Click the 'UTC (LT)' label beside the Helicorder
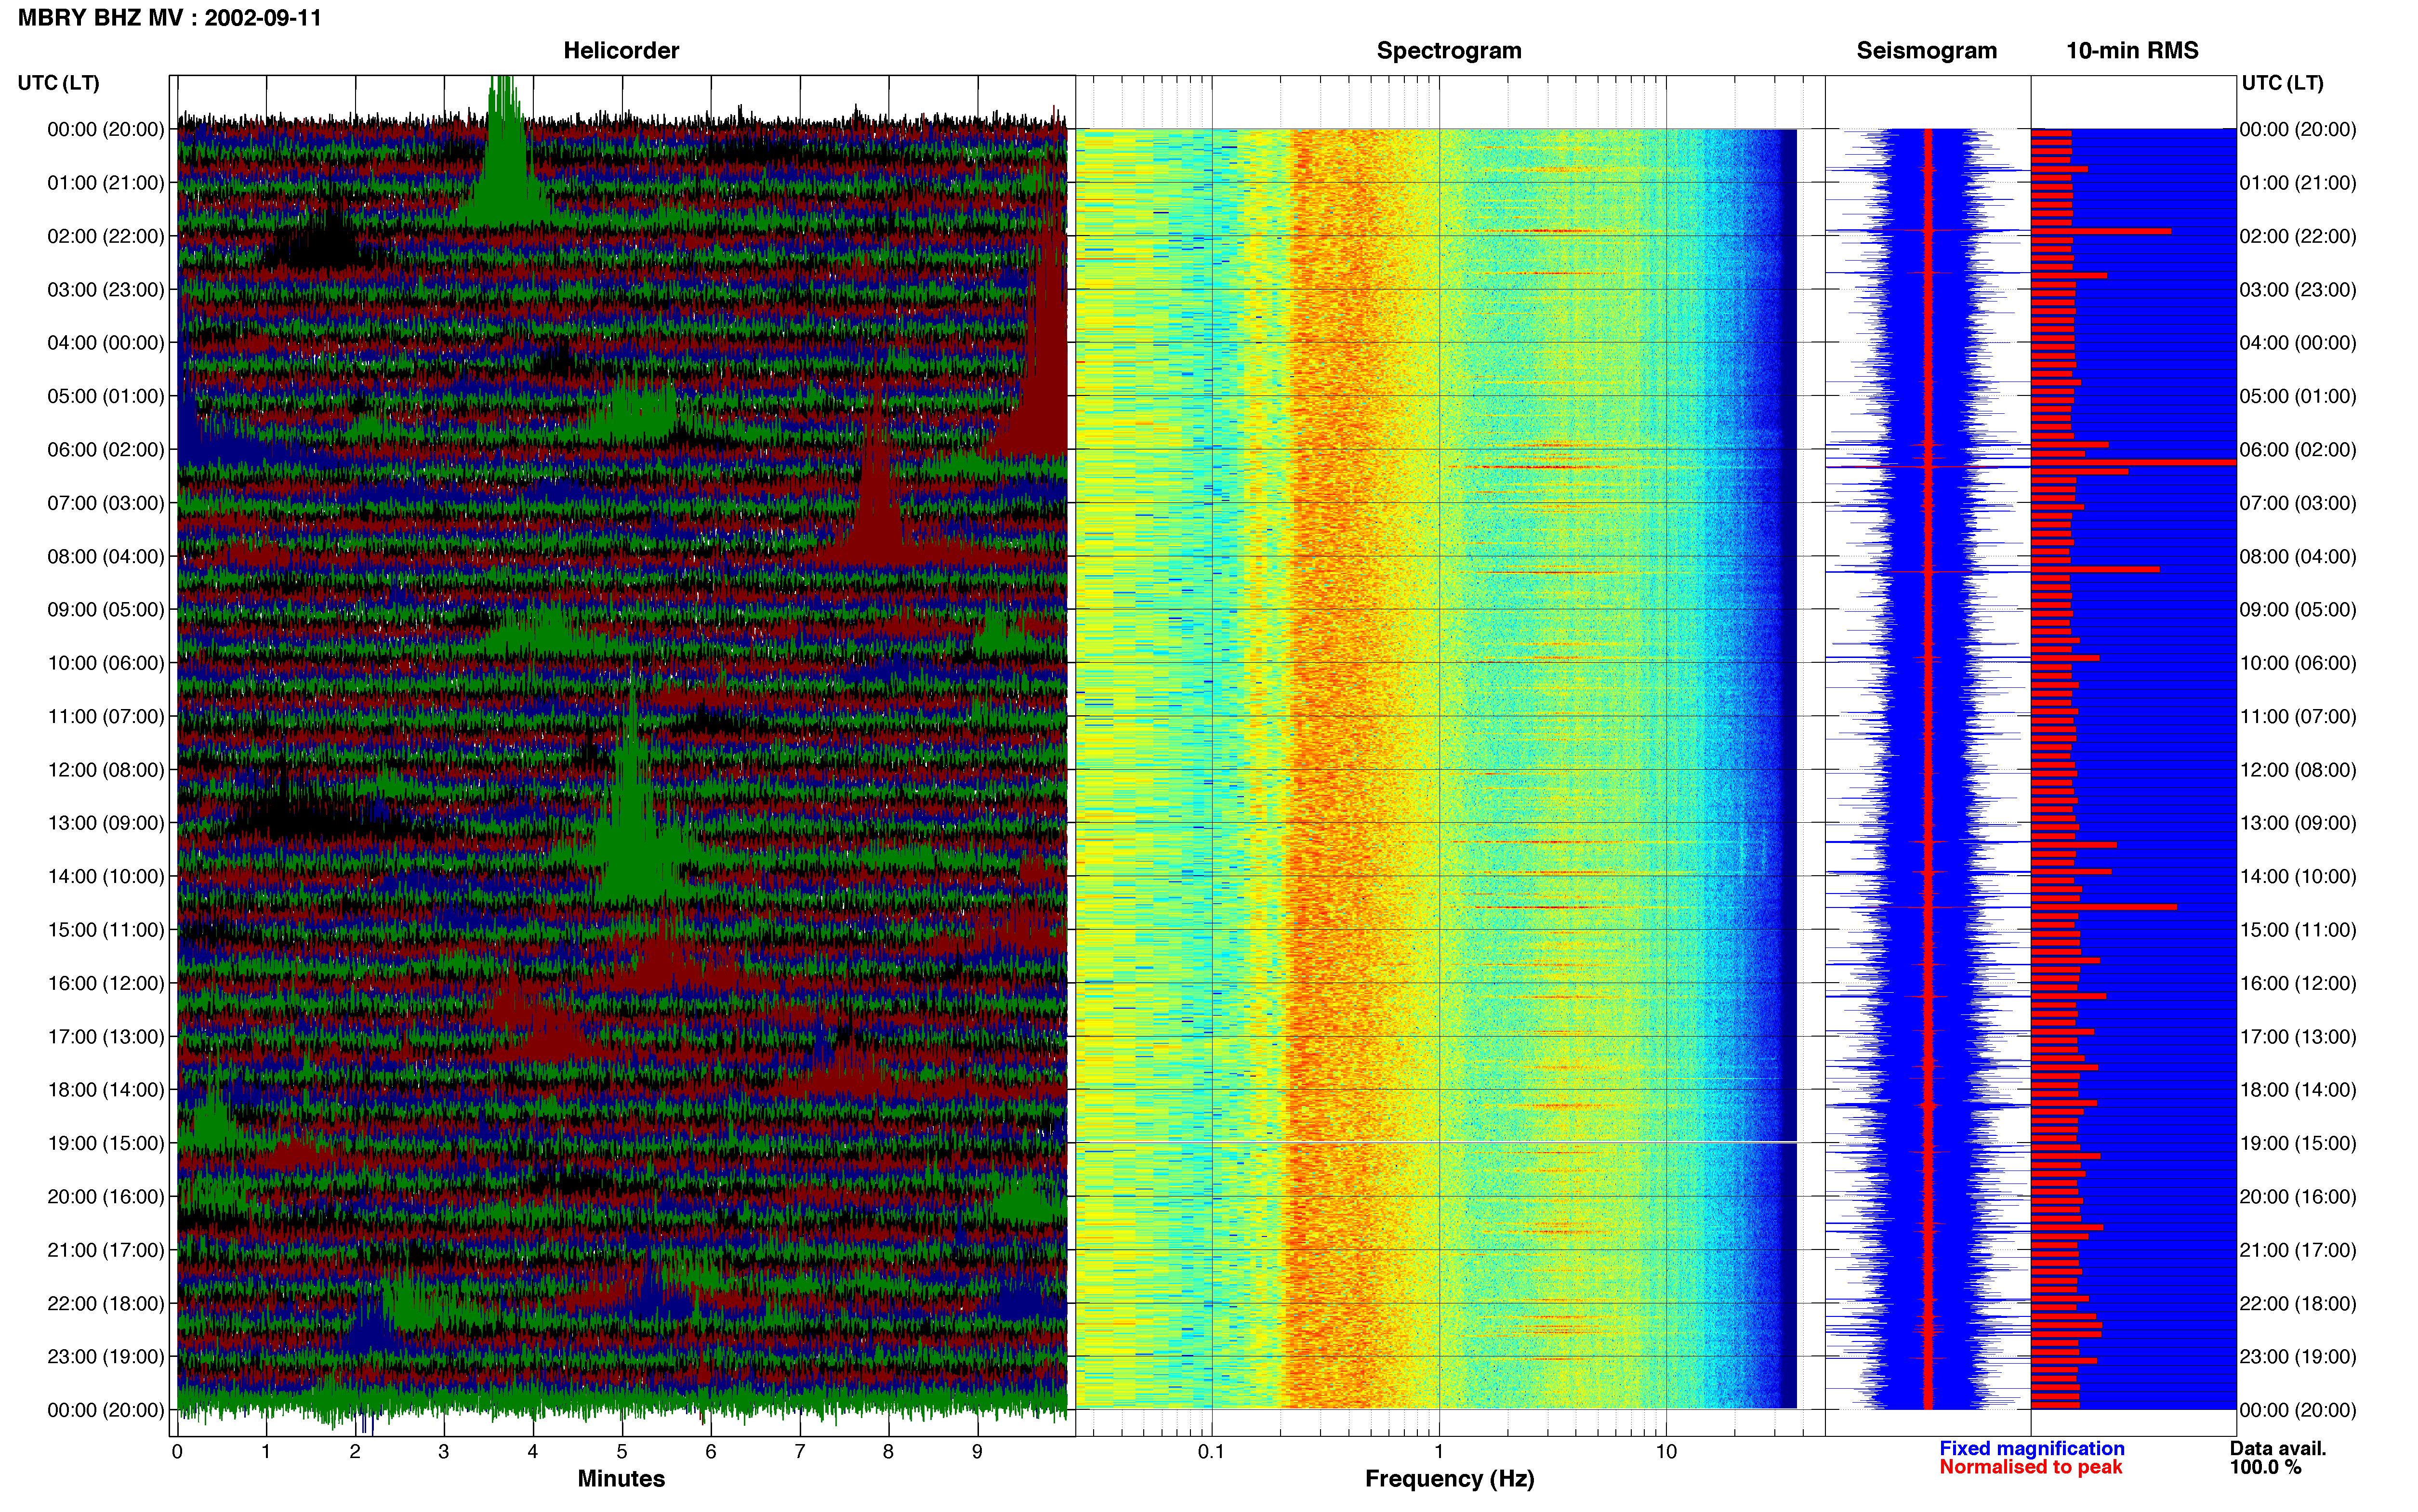This screenshot has width=2418, height=1512. 59,83
